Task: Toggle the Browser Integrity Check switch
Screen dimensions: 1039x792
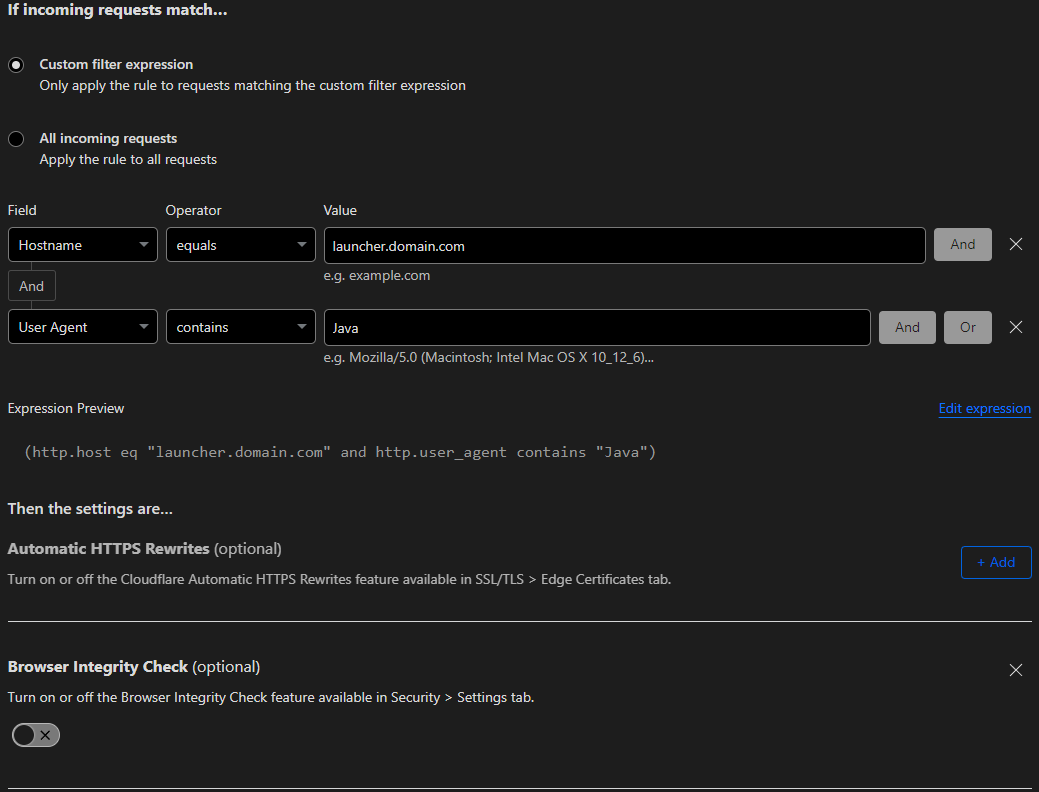Action: click(x=36, y=736)
